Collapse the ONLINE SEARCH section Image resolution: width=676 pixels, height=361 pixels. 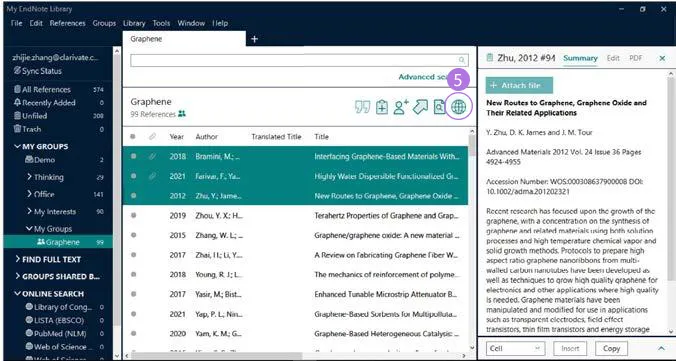pos(17,294)
